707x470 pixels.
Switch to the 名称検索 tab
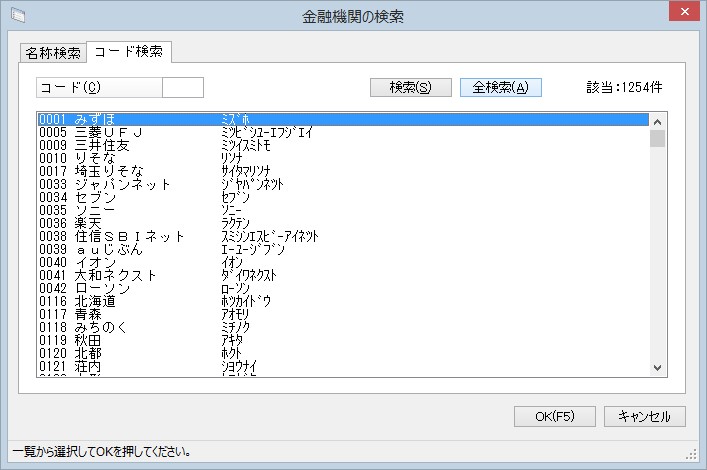coord(53,53)
